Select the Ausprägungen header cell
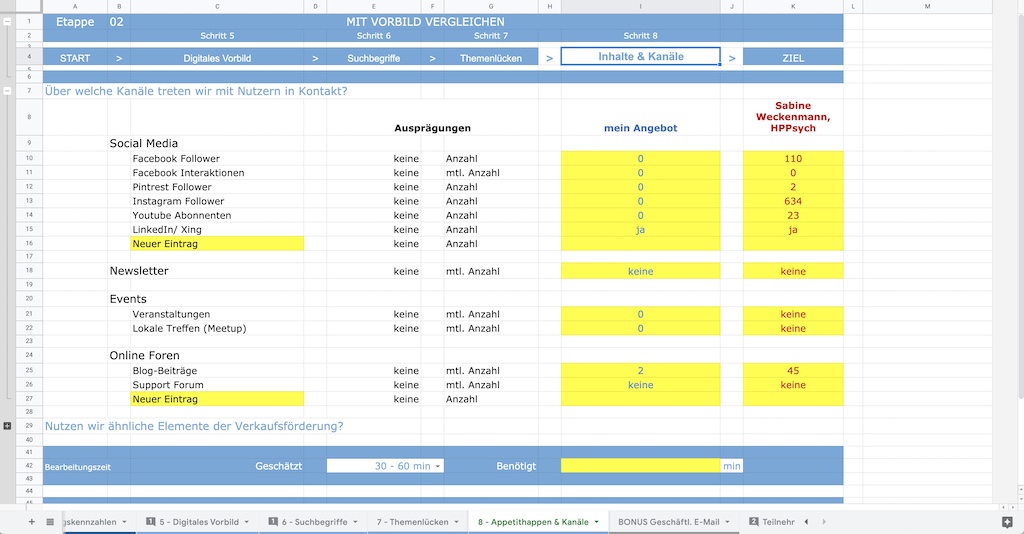This screenshot has height=534, width=1024. (x=432, y=128)
